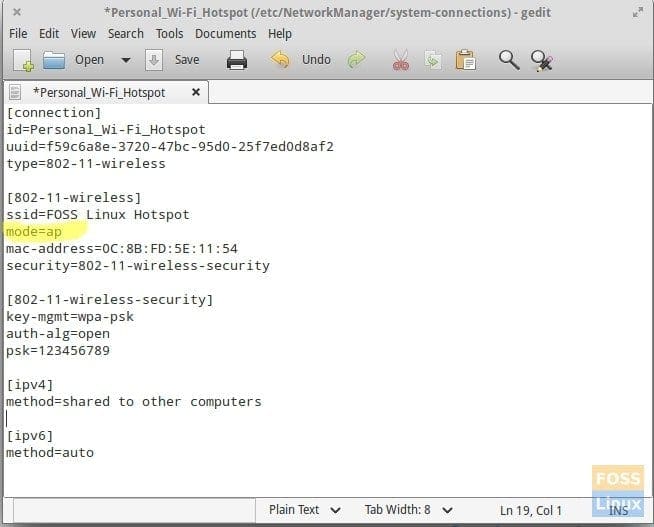Copy the selection with the copy icon
654x527 pixels.
pyautogui.click(x=433, y=60)
